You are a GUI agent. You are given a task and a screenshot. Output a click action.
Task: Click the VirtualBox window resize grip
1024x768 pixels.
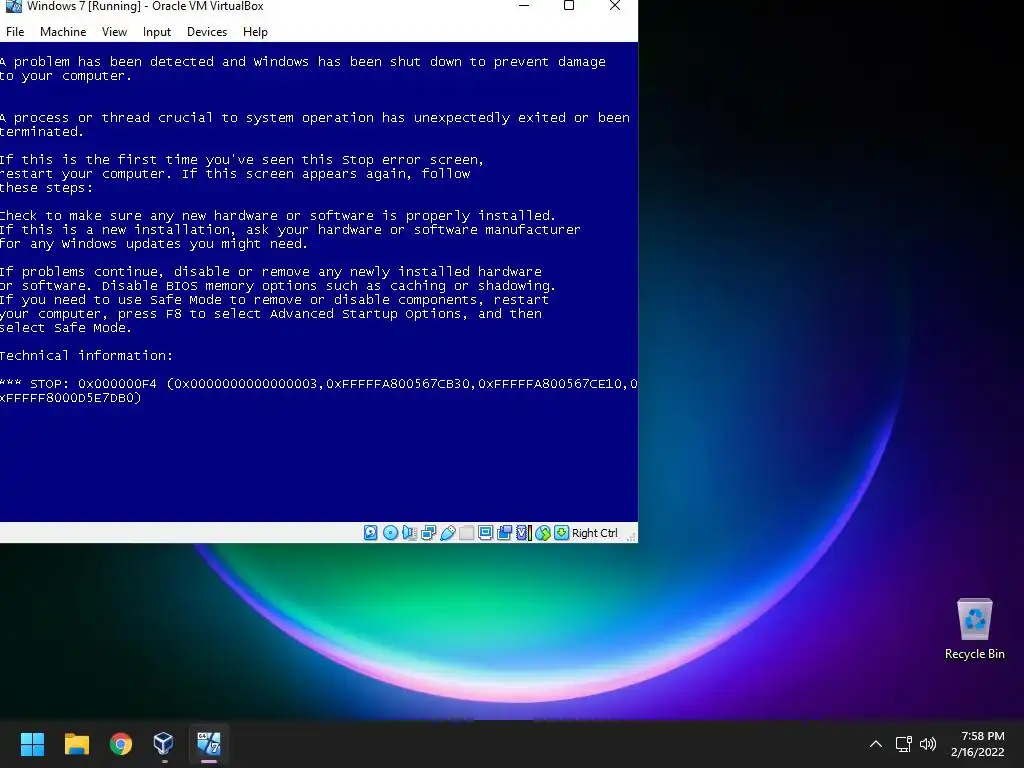[631, 536]
